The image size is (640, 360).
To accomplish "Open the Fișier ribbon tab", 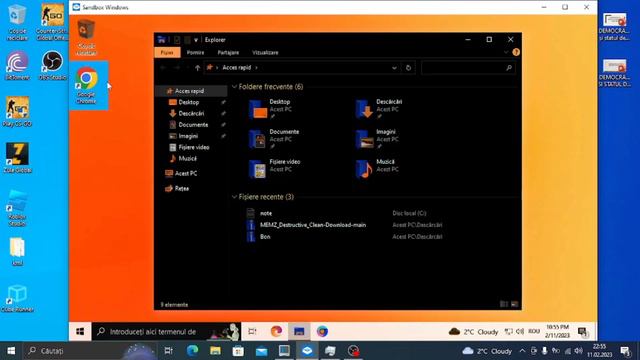I will pos(167,53).
